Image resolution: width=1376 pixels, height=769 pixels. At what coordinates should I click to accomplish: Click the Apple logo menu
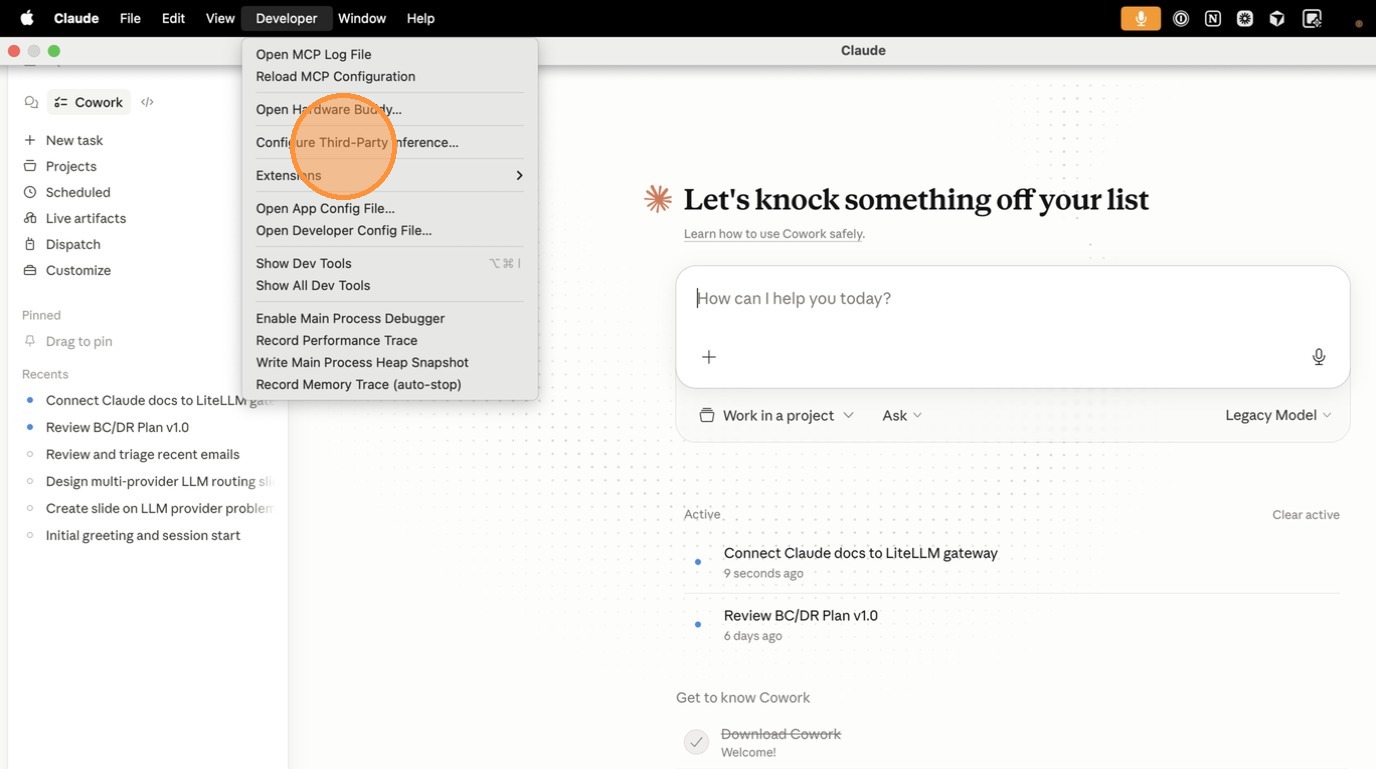27,18
